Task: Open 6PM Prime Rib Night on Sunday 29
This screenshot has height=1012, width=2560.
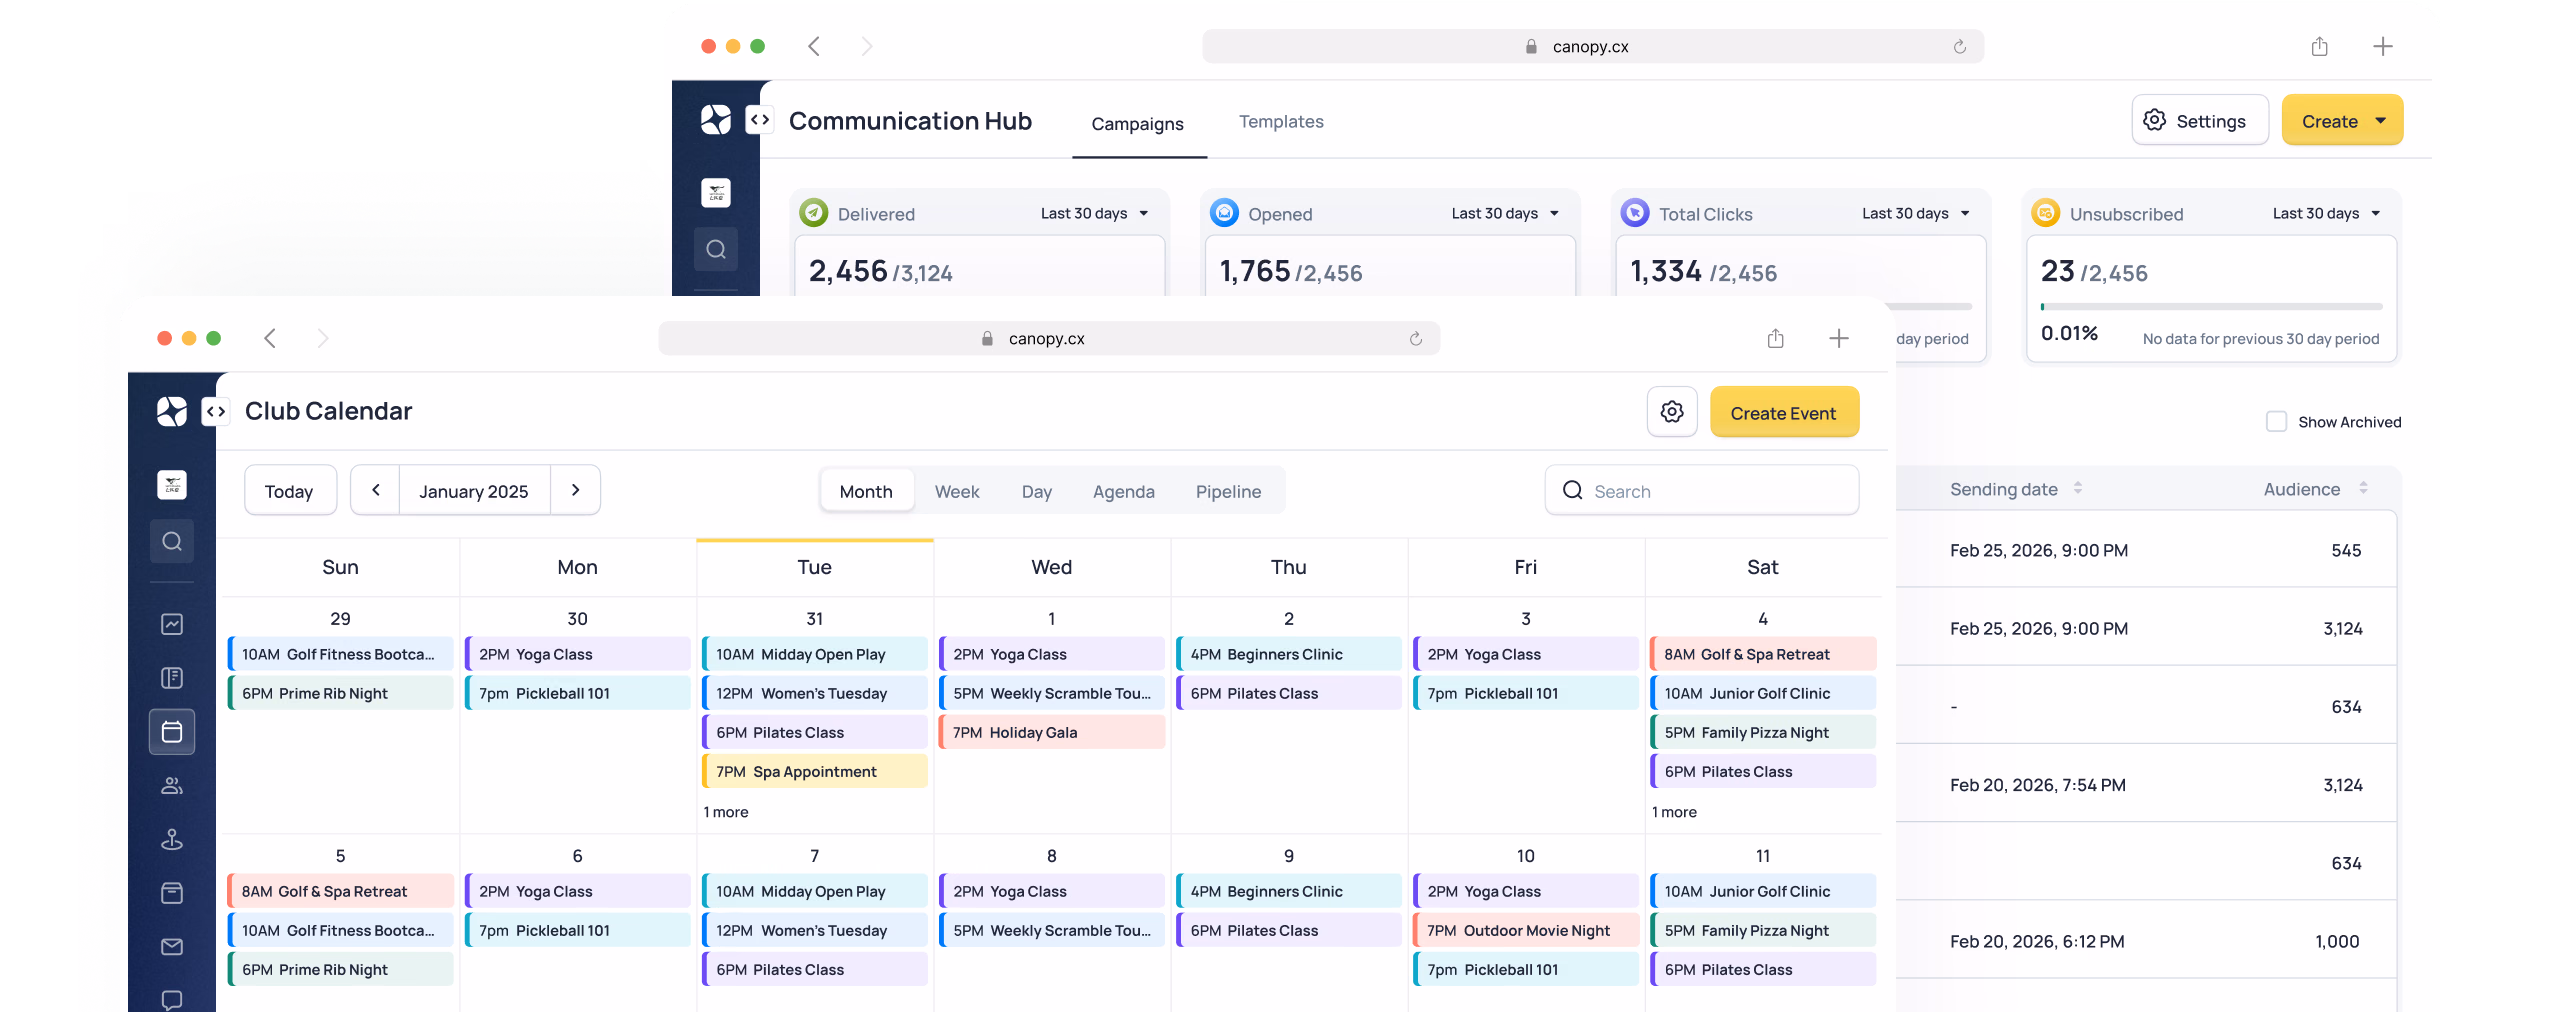Action: click(340, 693)
